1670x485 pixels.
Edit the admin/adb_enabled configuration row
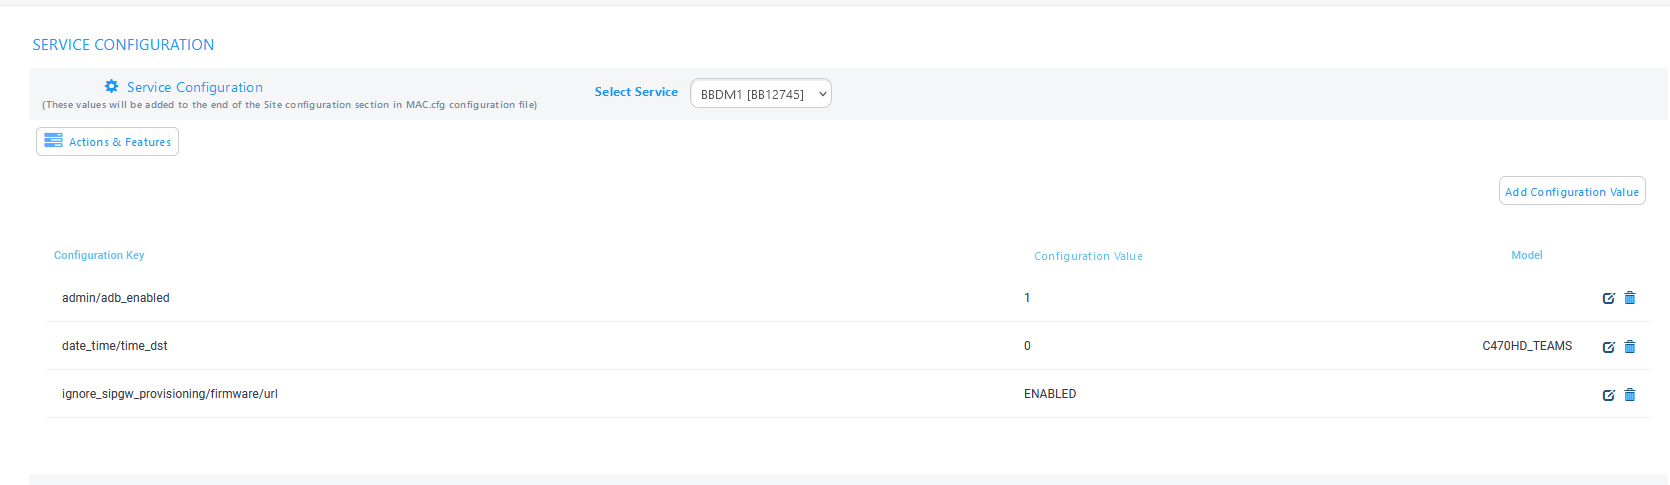click(1609, 298)
